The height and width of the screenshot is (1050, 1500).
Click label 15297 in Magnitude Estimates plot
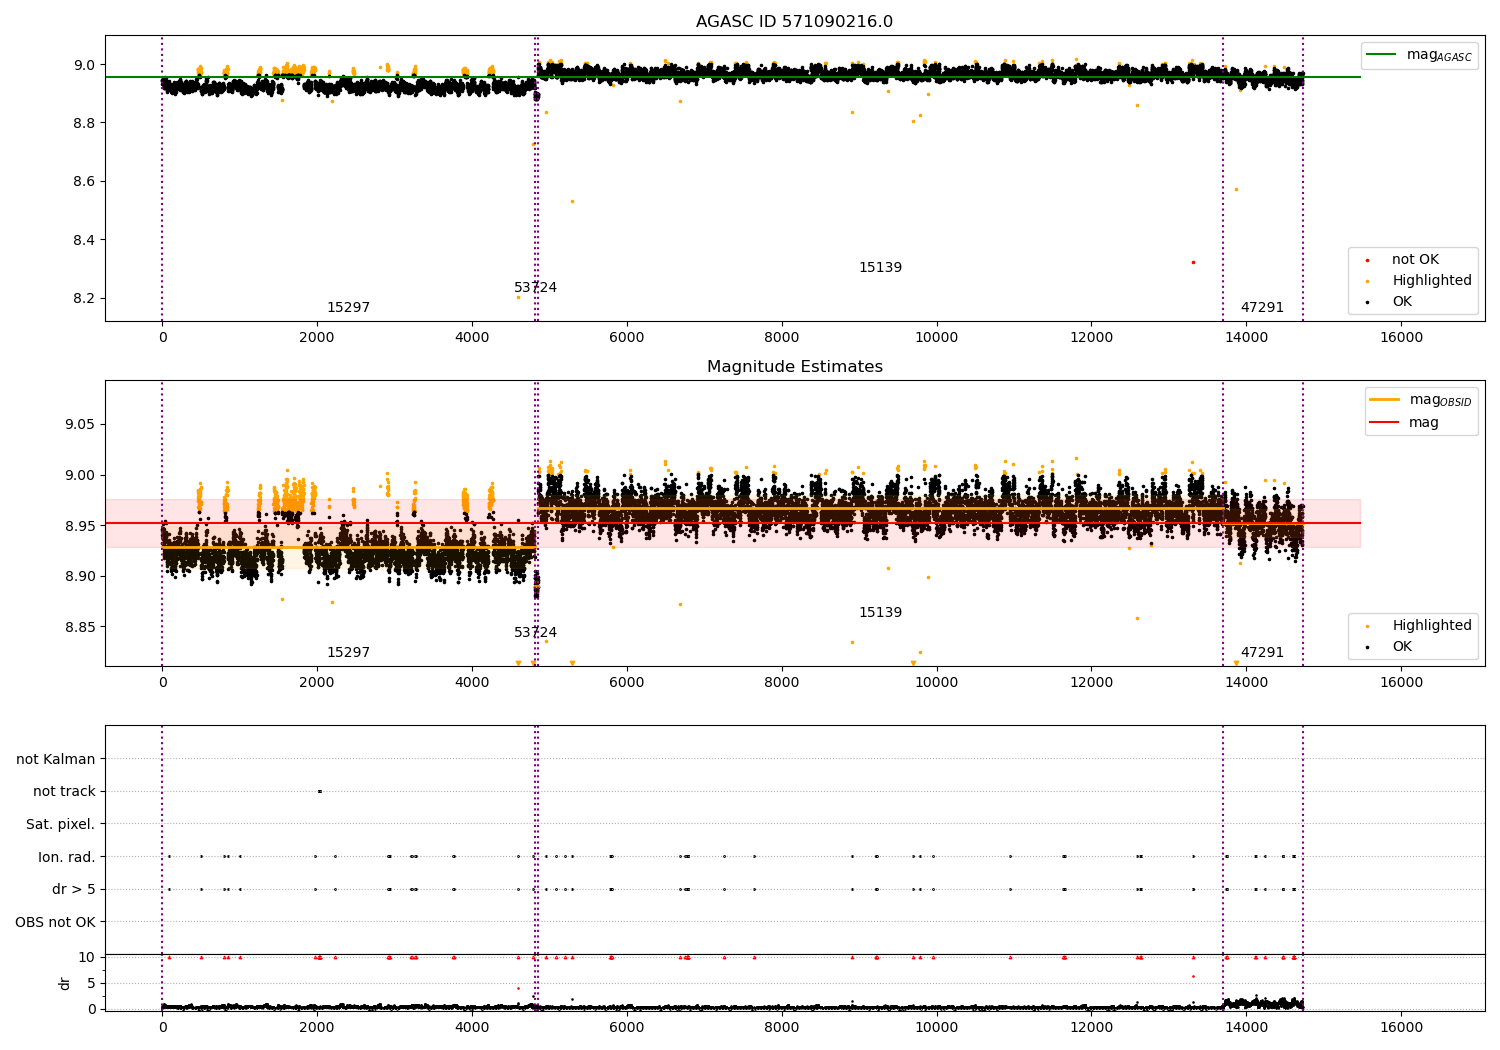[x=348, y=653]
